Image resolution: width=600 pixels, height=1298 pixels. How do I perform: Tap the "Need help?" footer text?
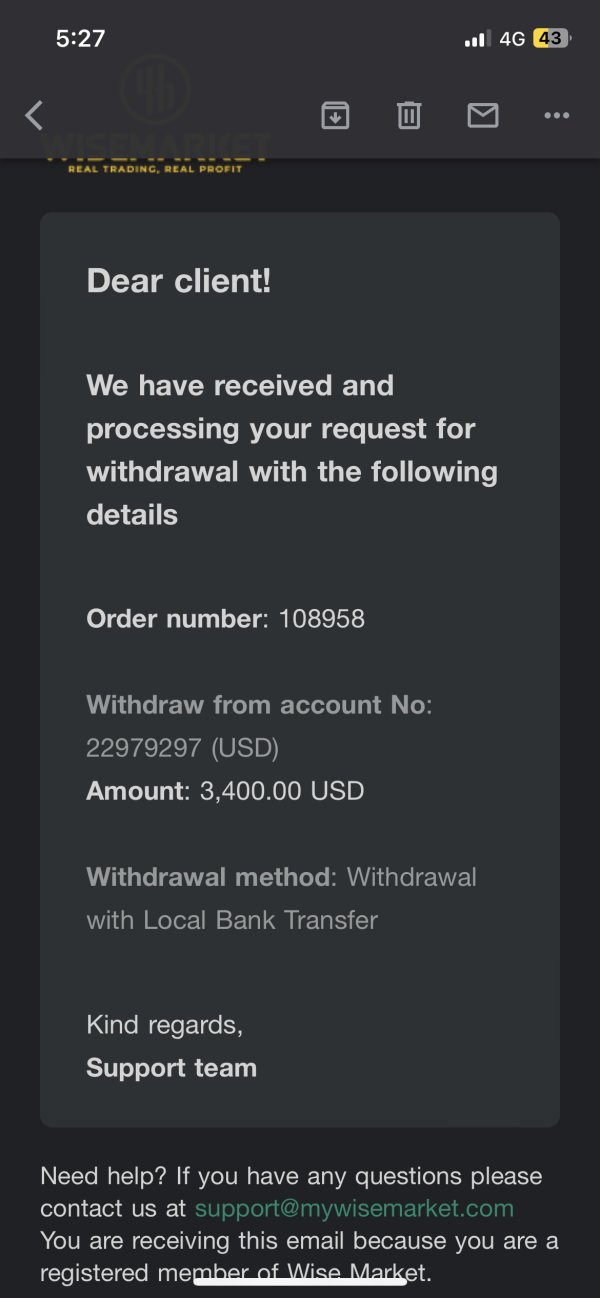(x=96, y=1176)
